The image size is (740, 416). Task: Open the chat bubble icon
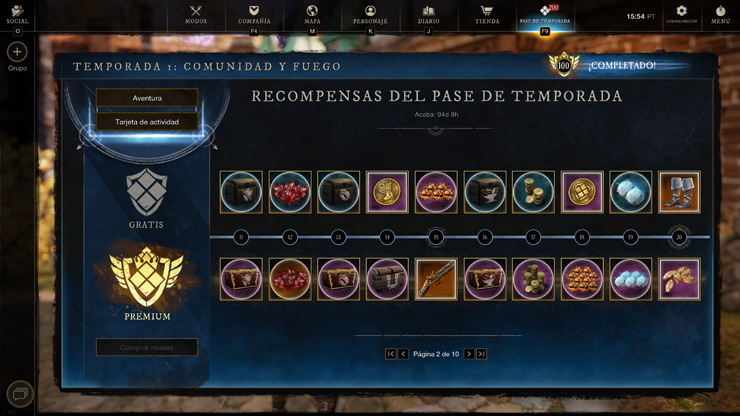click(20, 393)
